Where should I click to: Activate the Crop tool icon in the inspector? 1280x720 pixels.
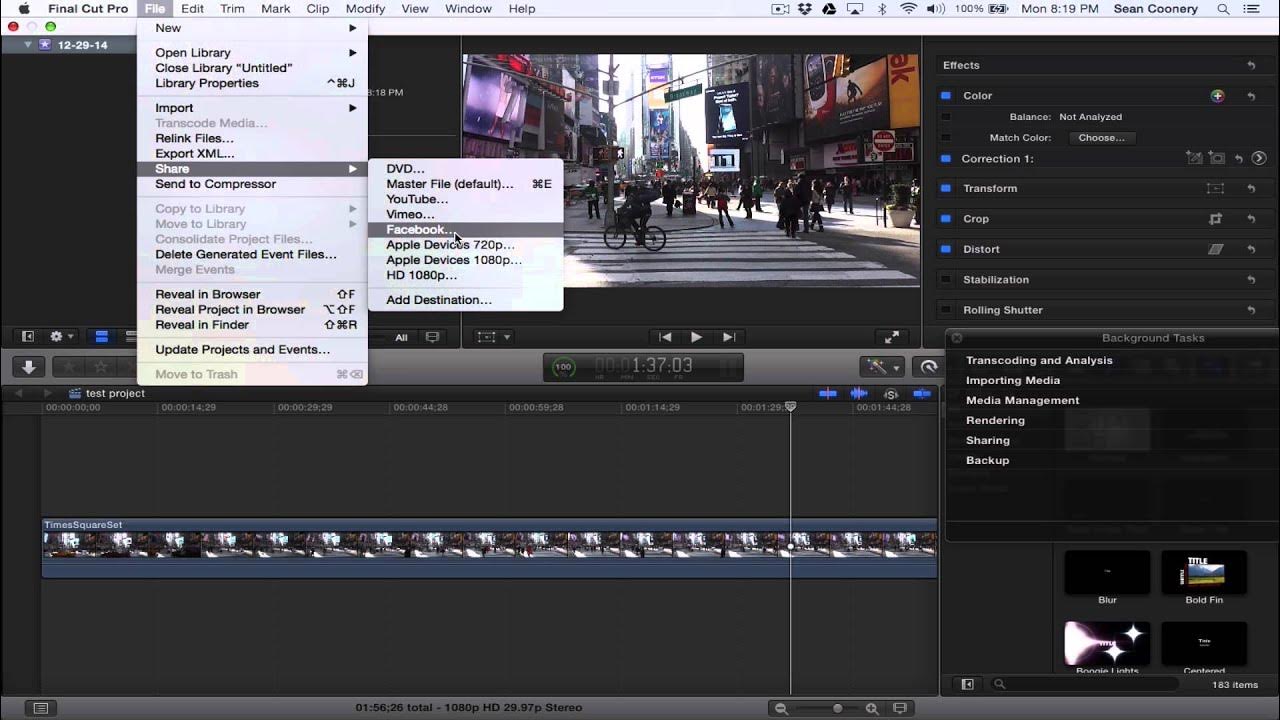point(1215,219)
